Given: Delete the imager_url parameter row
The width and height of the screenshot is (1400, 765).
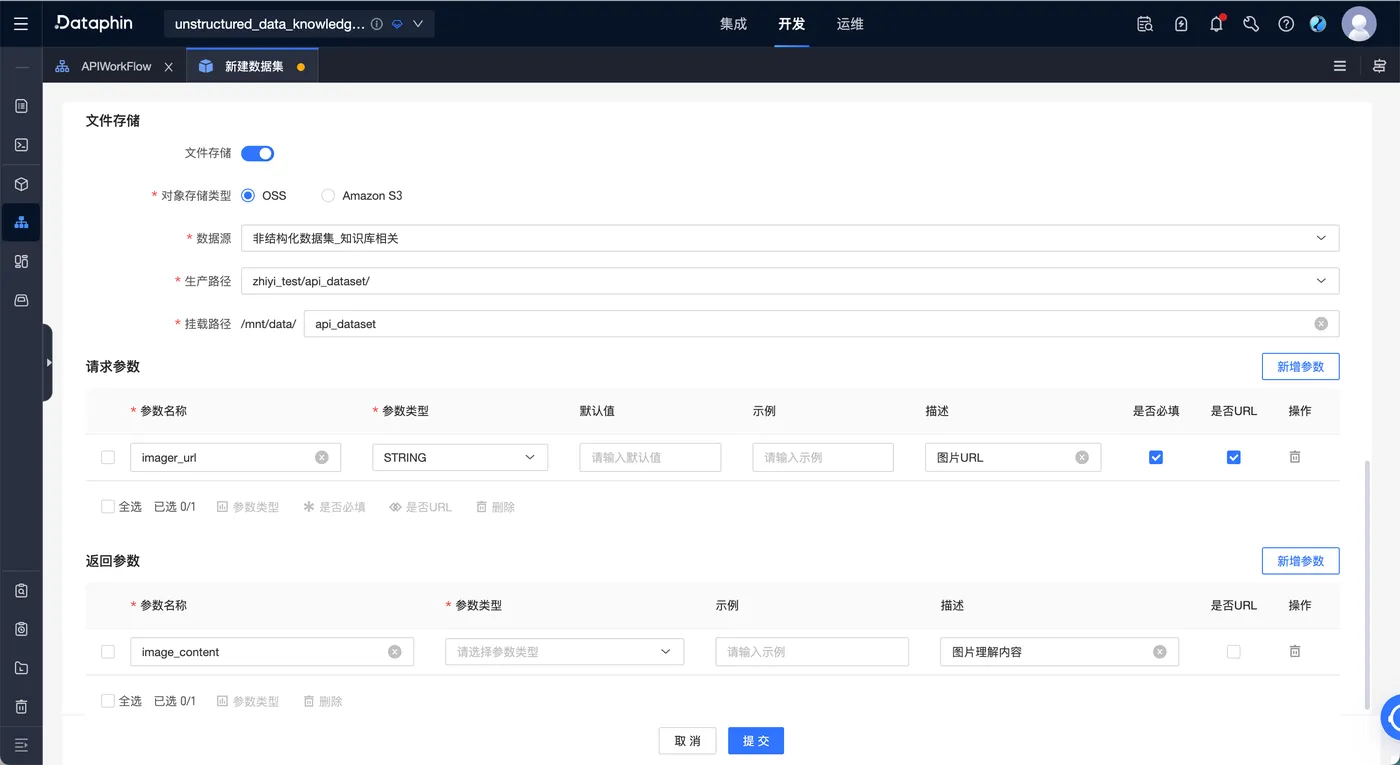Looking at the screenshot, I should 1295,457.
